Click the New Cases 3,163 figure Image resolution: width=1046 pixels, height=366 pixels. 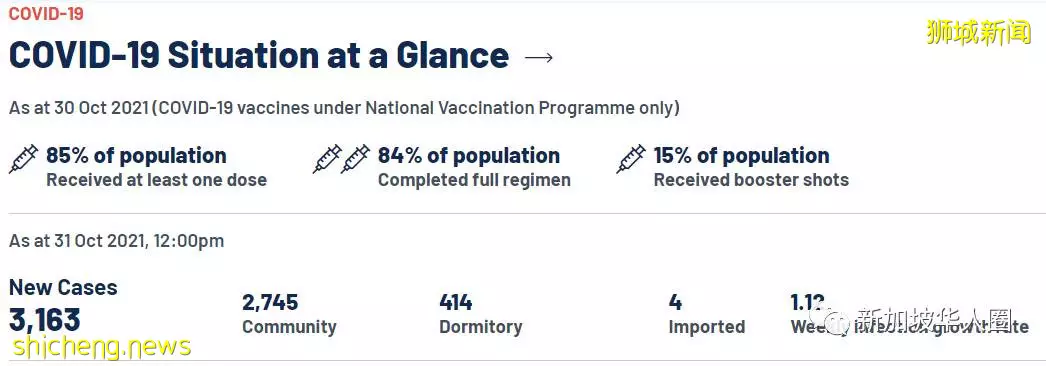(x=45, y=320)
